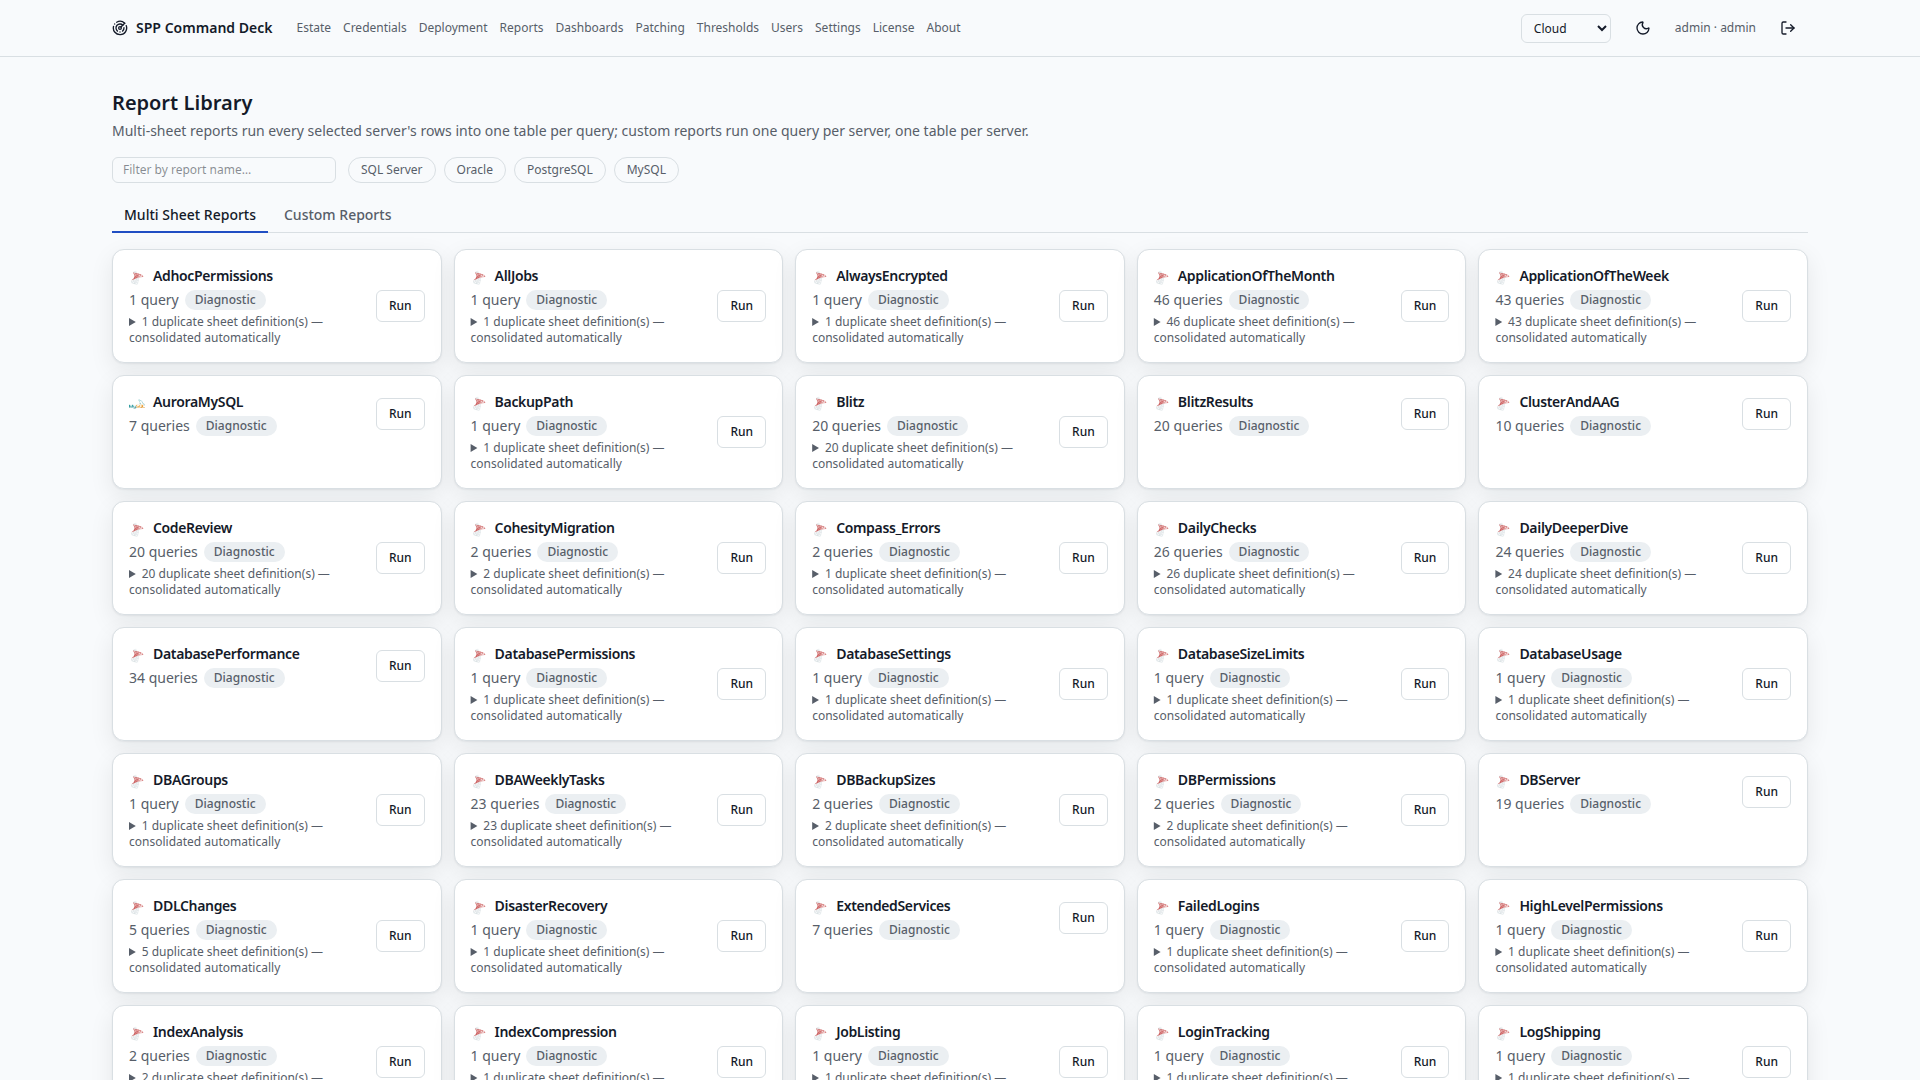
Task: Run the DatabasePerformance report
Action: (400, 666)
